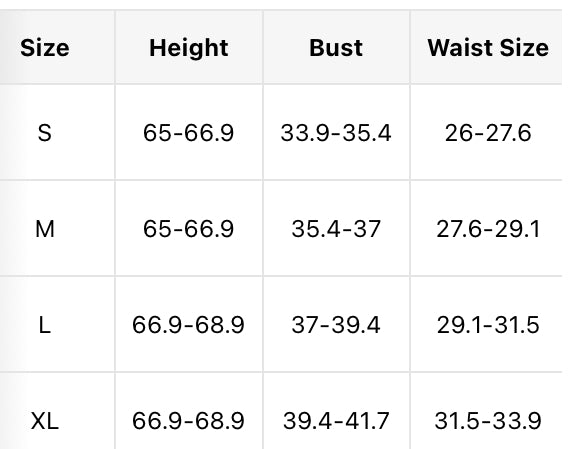Click the Height column header
This screenshot has width=586, height=449.
189,48
